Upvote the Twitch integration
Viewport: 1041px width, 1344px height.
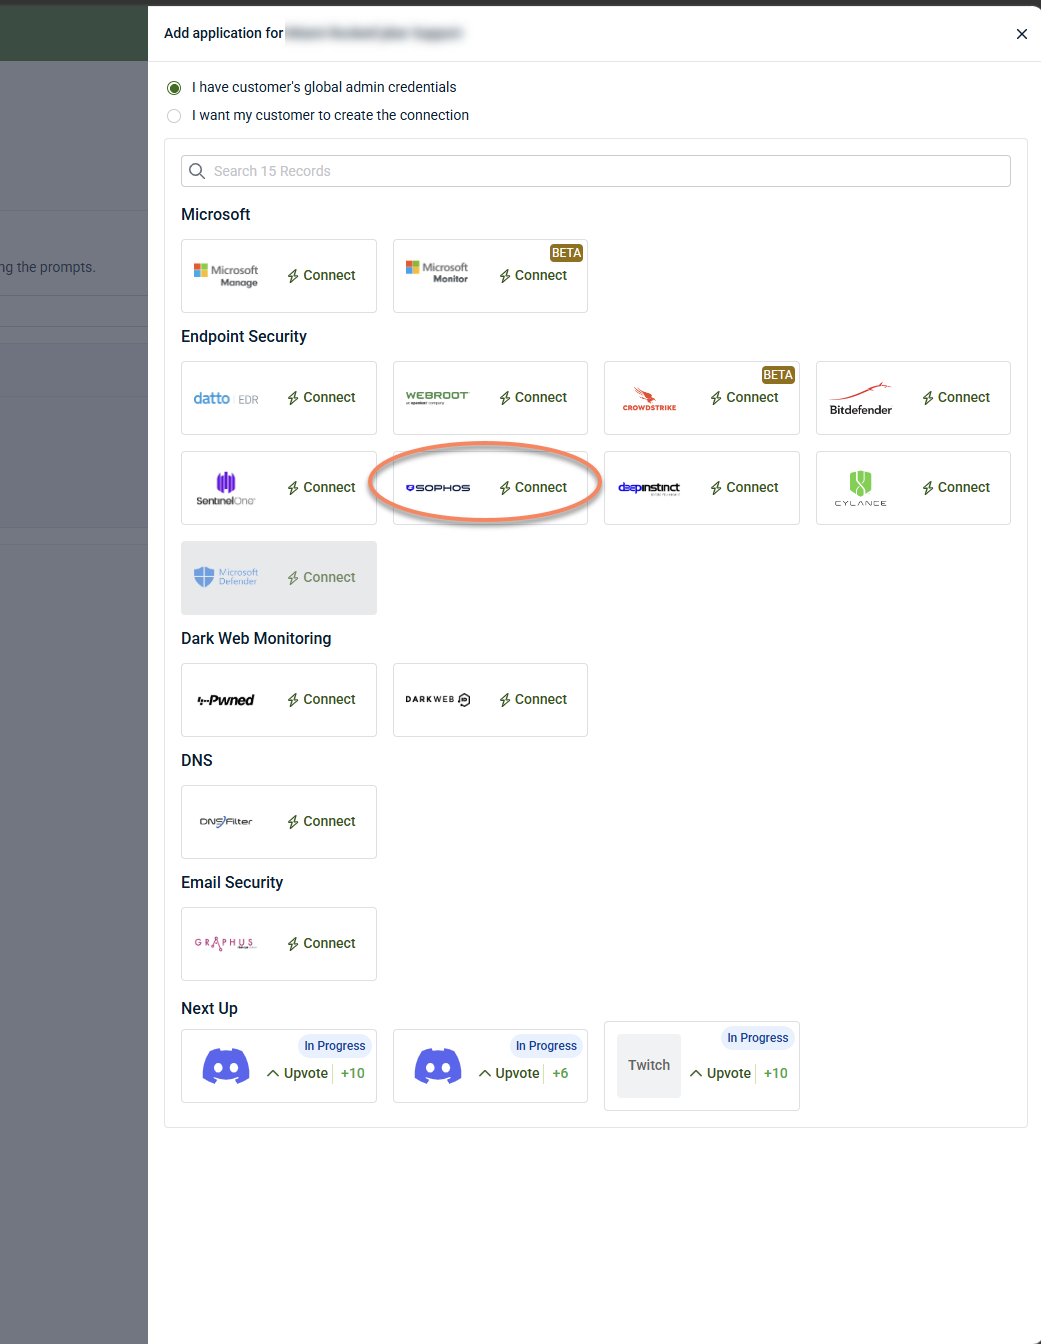pos(720,1073)
